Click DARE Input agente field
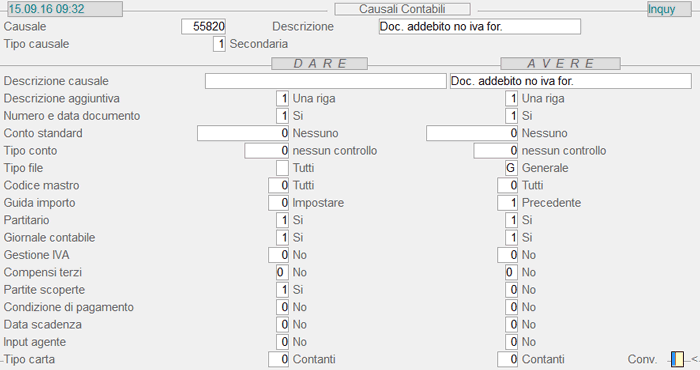 (283, 342)
